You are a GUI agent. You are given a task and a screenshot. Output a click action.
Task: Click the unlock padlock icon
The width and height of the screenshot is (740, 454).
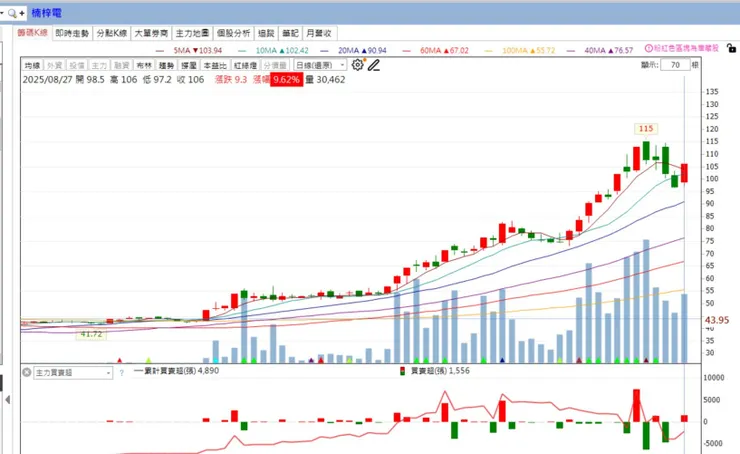[x=731, y=48]
